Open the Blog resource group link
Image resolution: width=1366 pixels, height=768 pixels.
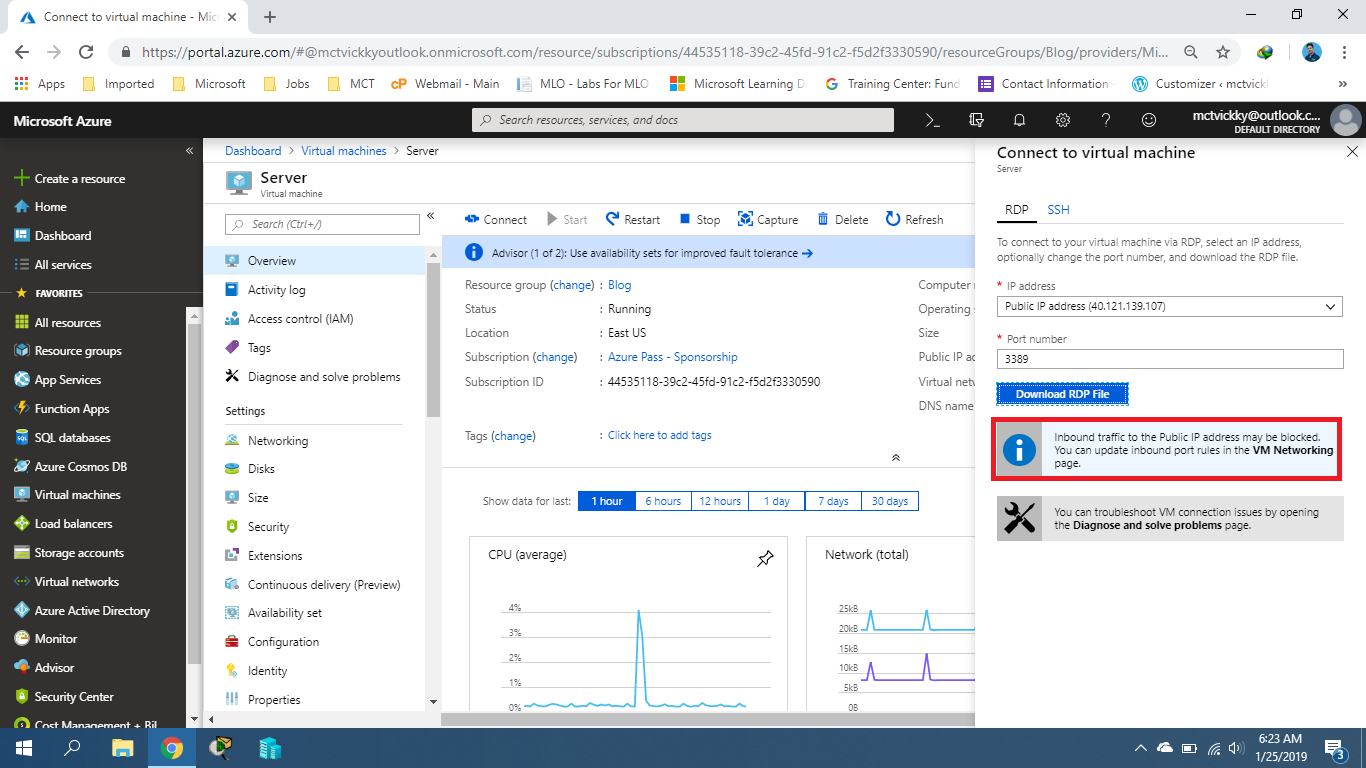coord(620,285)
